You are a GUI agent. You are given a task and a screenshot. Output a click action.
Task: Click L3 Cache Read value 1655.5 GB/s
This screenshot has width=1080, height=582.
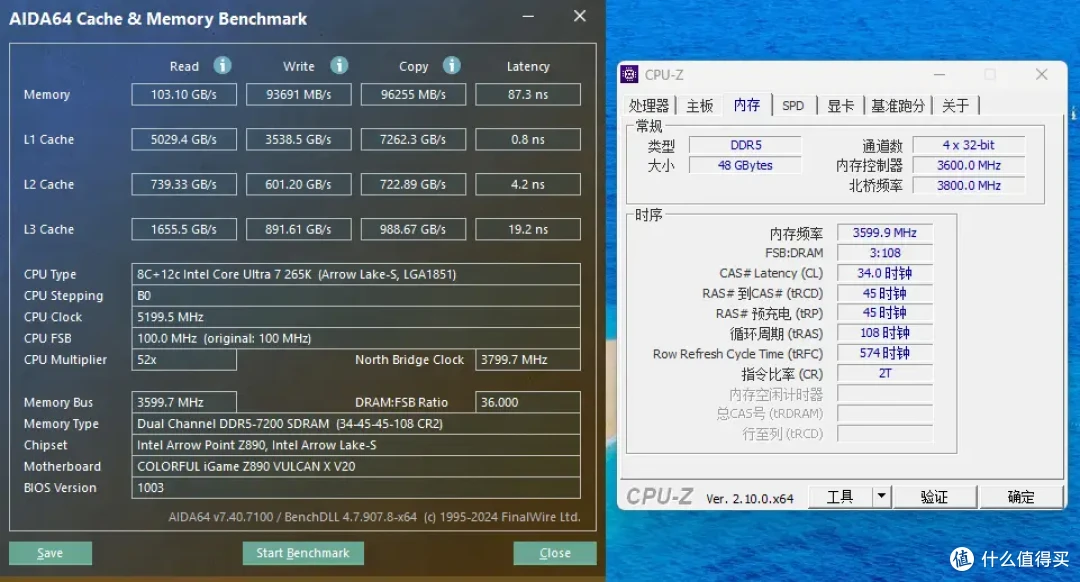tap(184, 229)
